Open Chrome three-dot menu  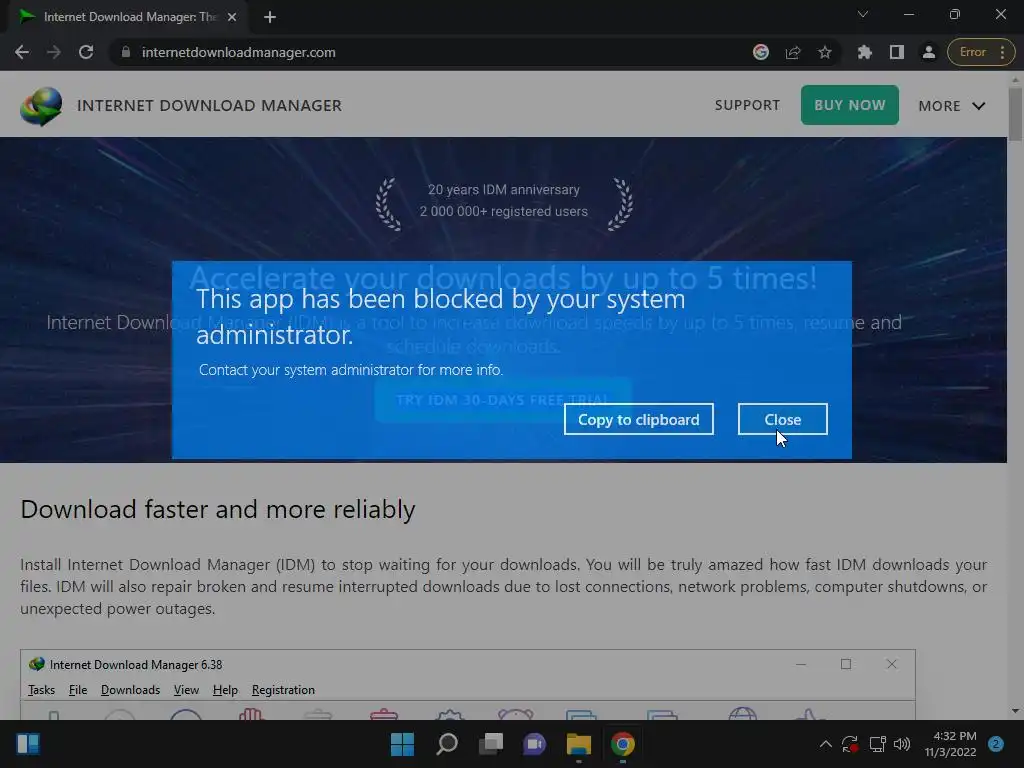(1002, 52)
